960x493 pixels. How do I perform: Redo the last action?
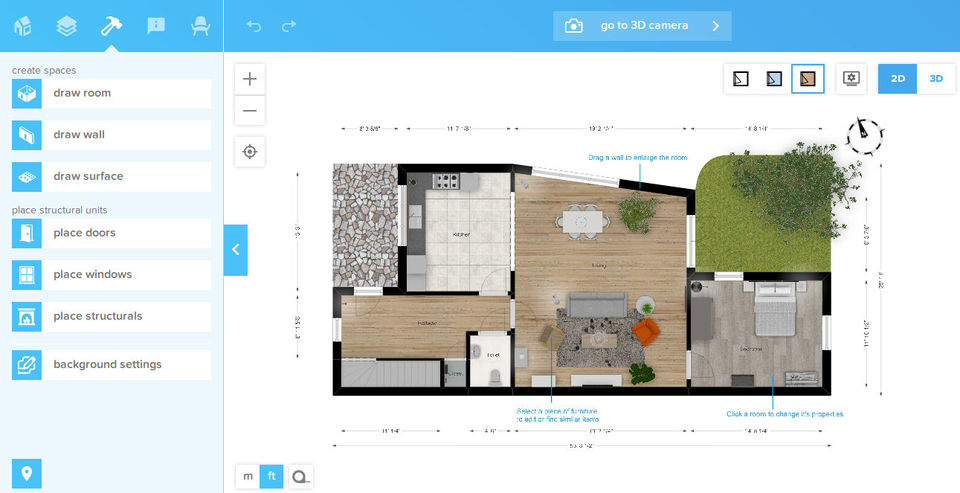click(x=289, y=26)
